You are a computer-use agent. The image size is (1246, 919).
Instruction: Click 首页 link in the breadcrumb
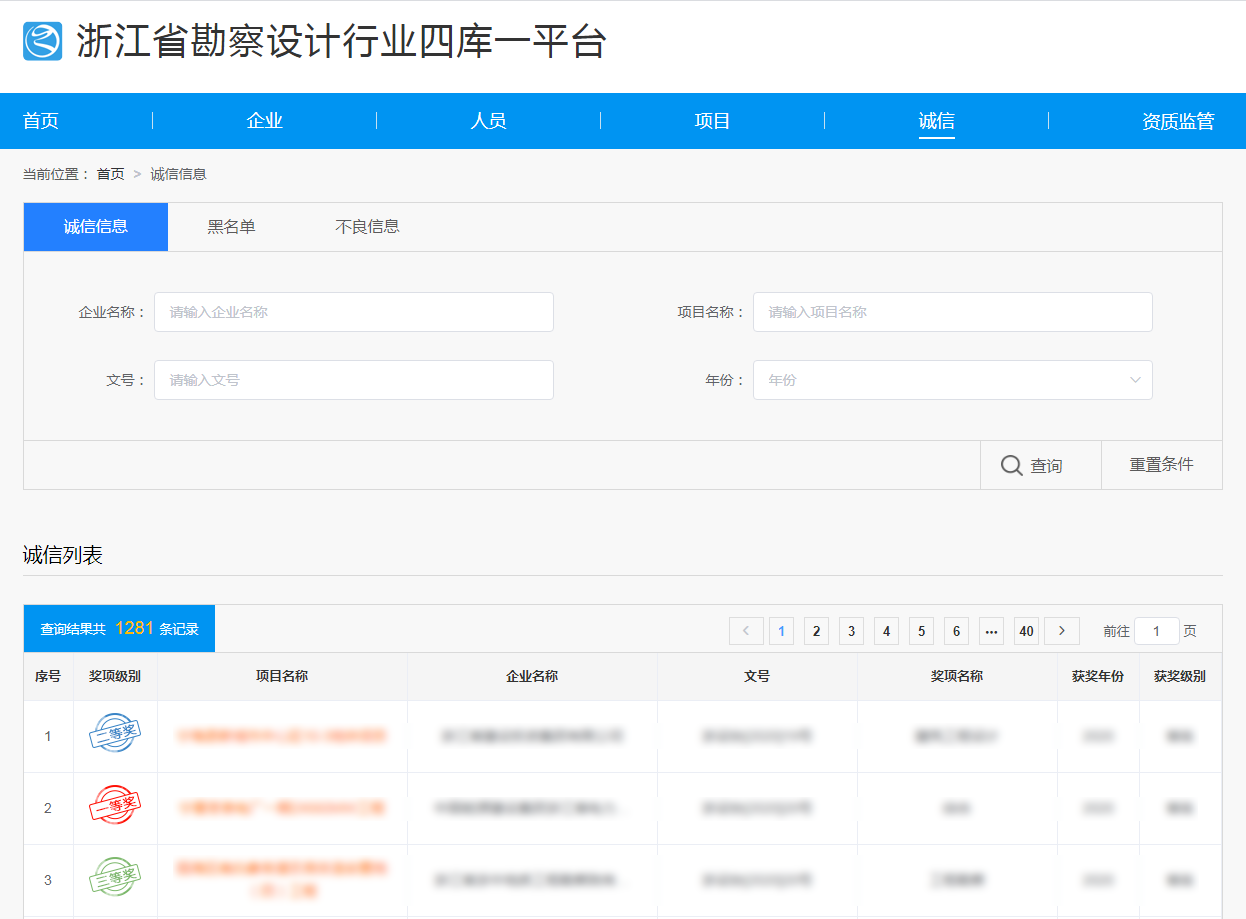[x=110, y=174]
